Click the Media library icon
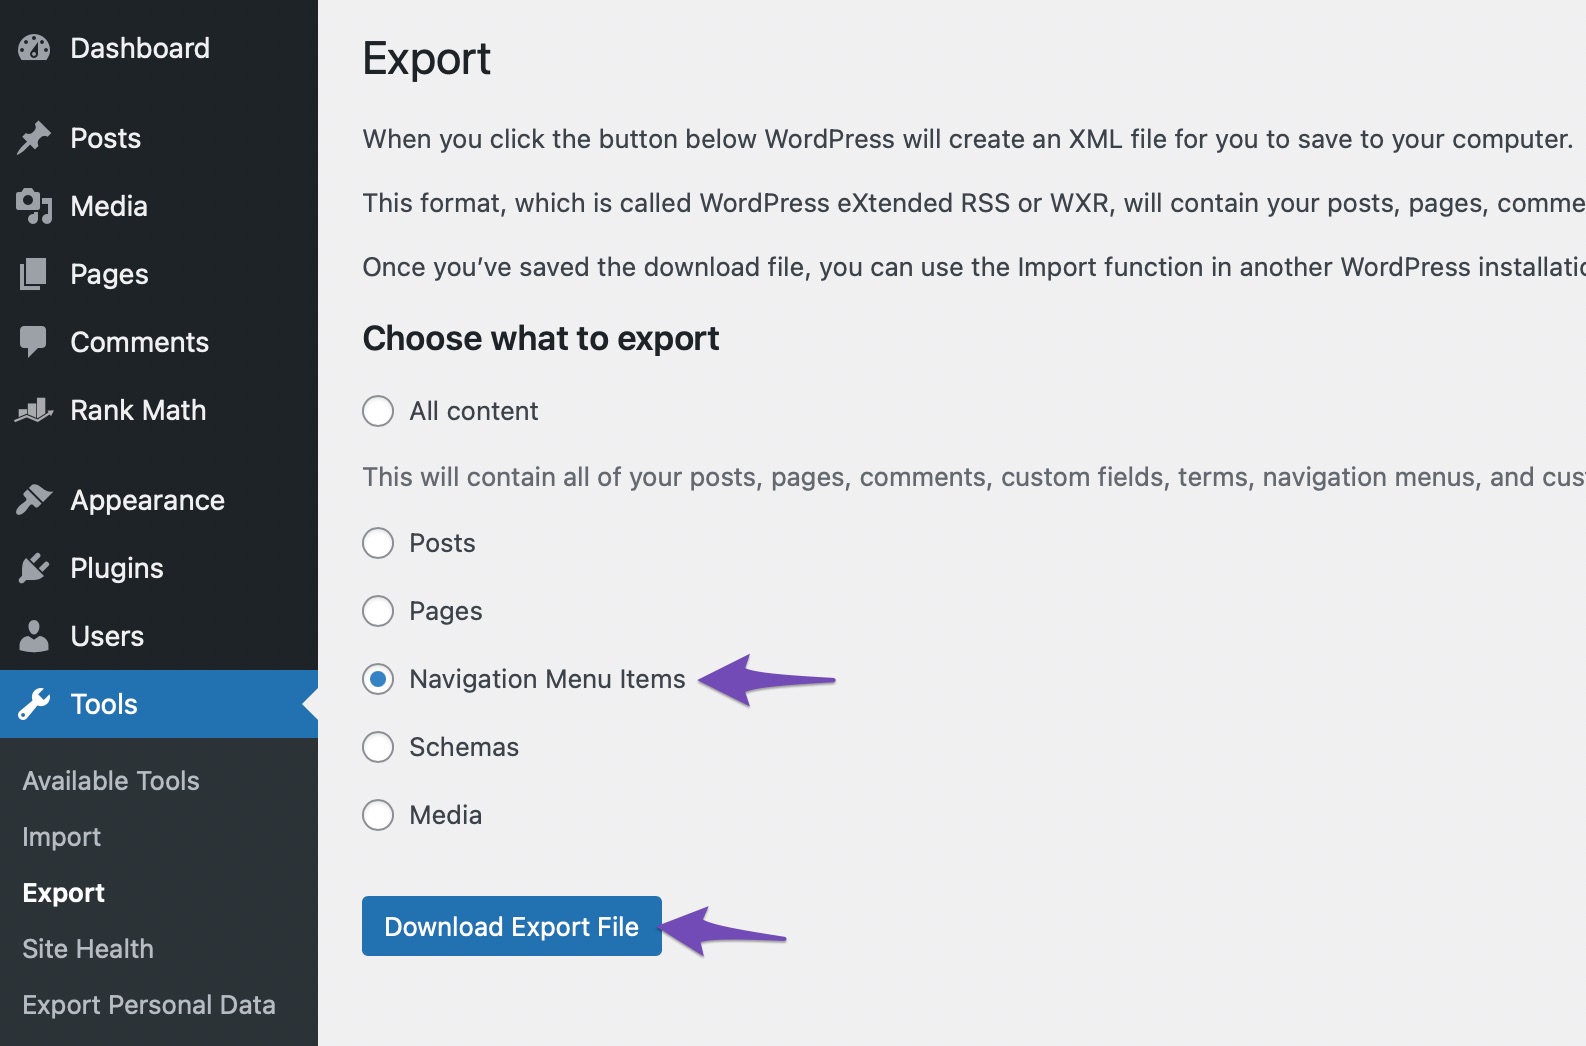This screenshot has height=1046, width=1586. click(34, 206)
